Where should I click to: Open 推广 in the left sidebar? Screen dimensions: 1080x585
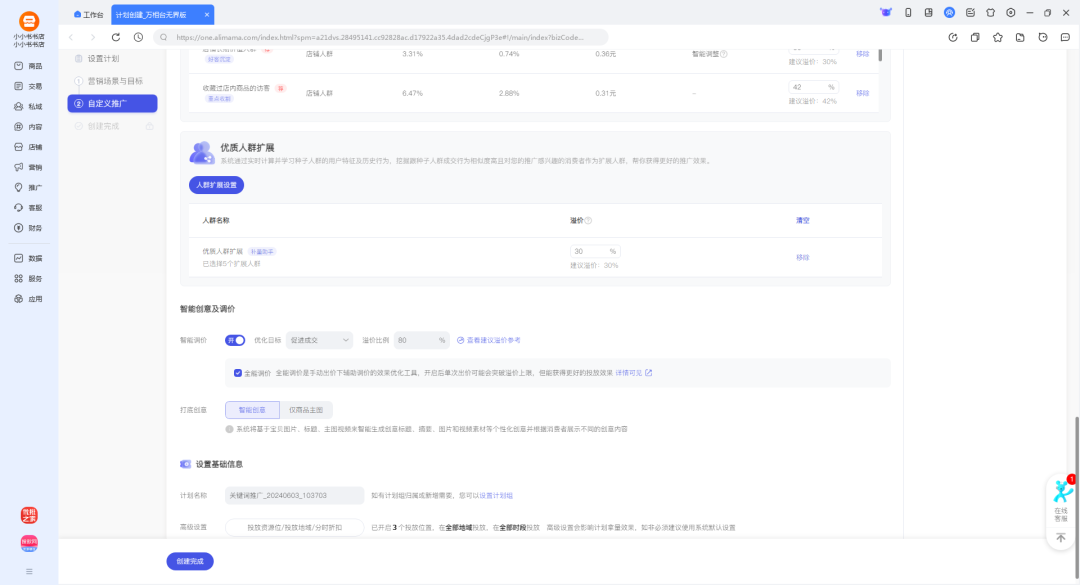click(x=29, y=187)
